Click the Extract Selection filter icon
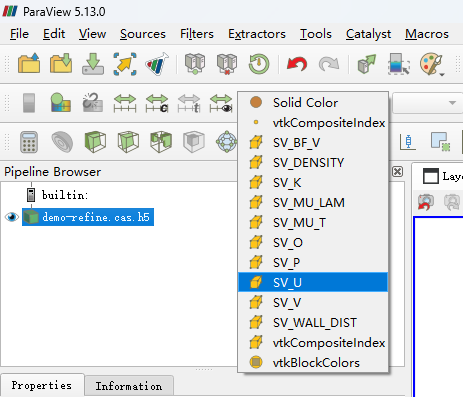Viewport: 463px width, 397px height. click(440, 142)
